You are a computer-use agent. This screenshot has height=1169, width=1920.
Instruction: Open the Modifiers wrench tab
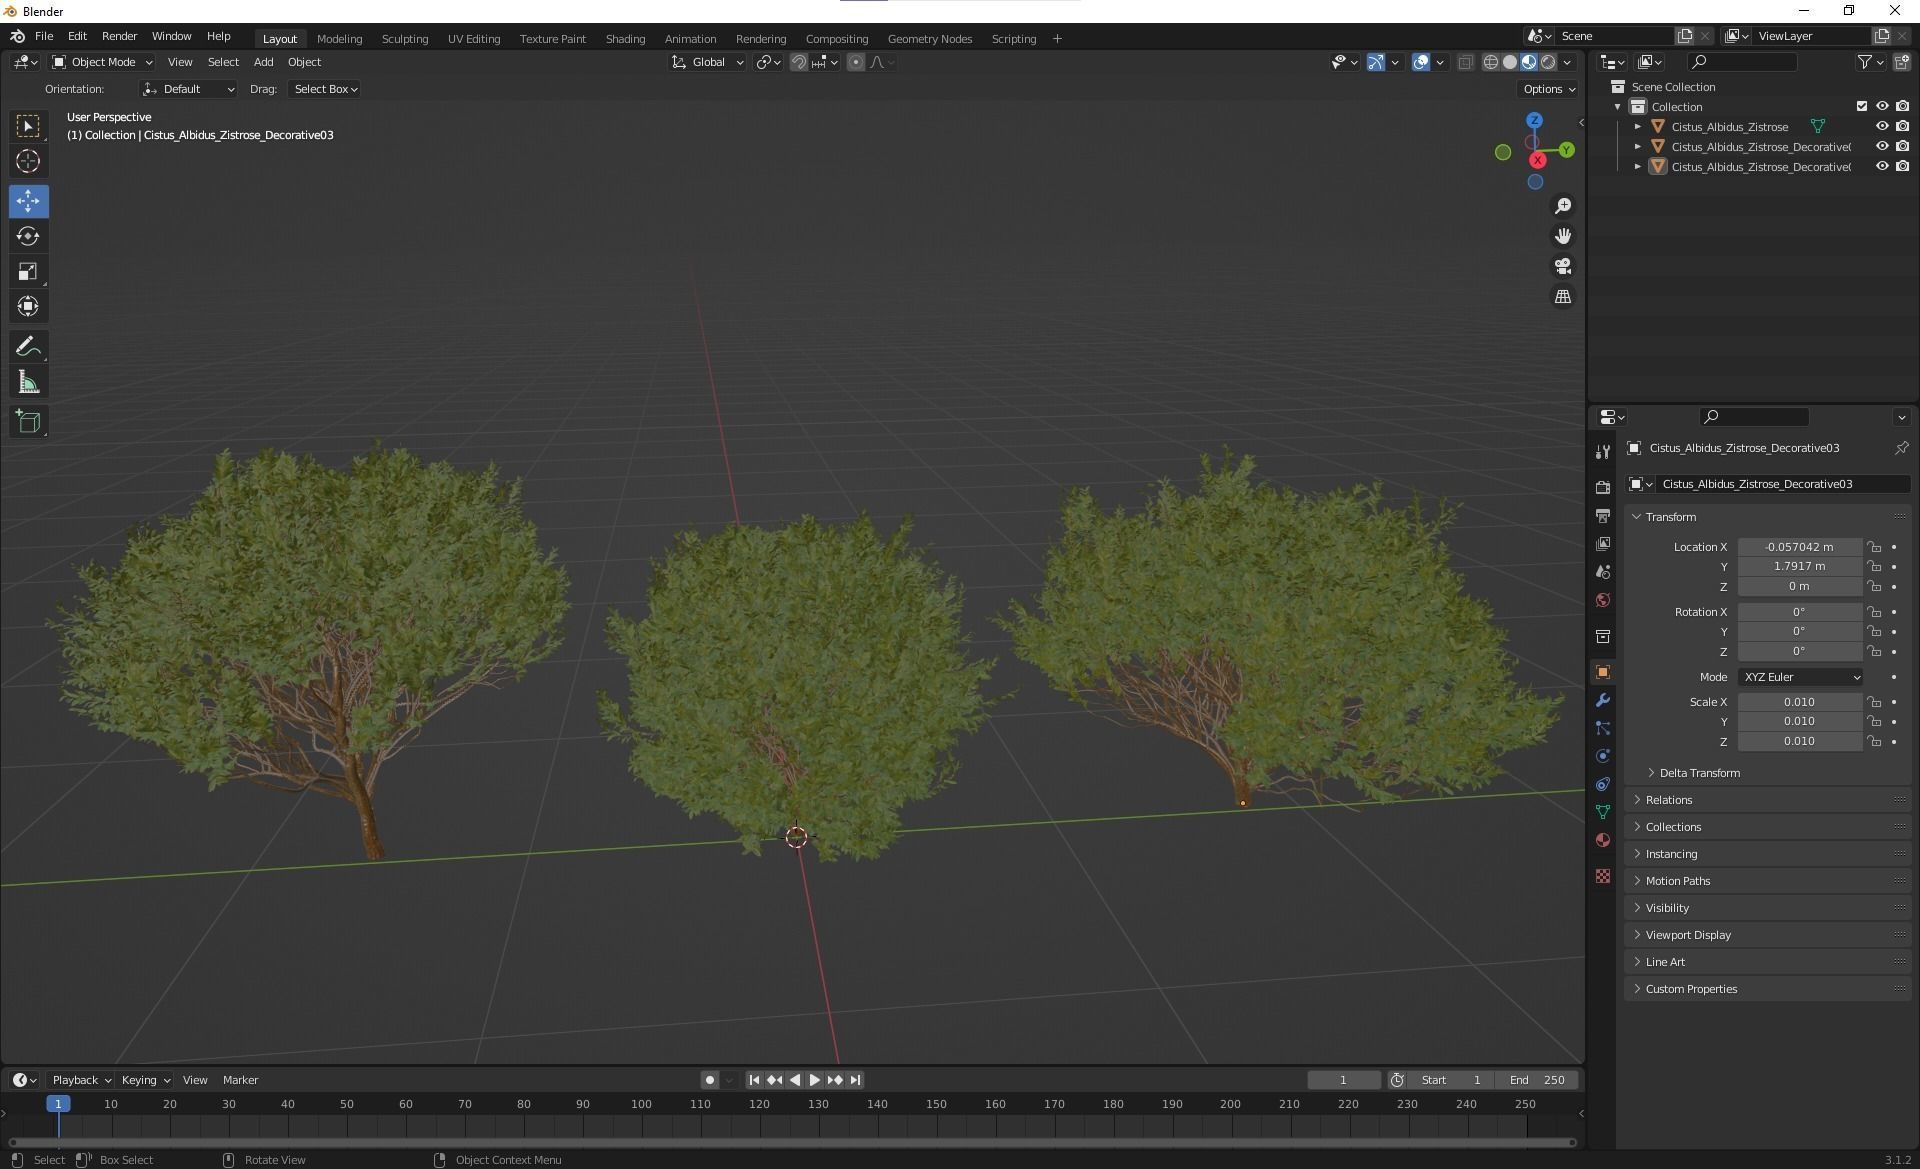tap(1603, 700)
